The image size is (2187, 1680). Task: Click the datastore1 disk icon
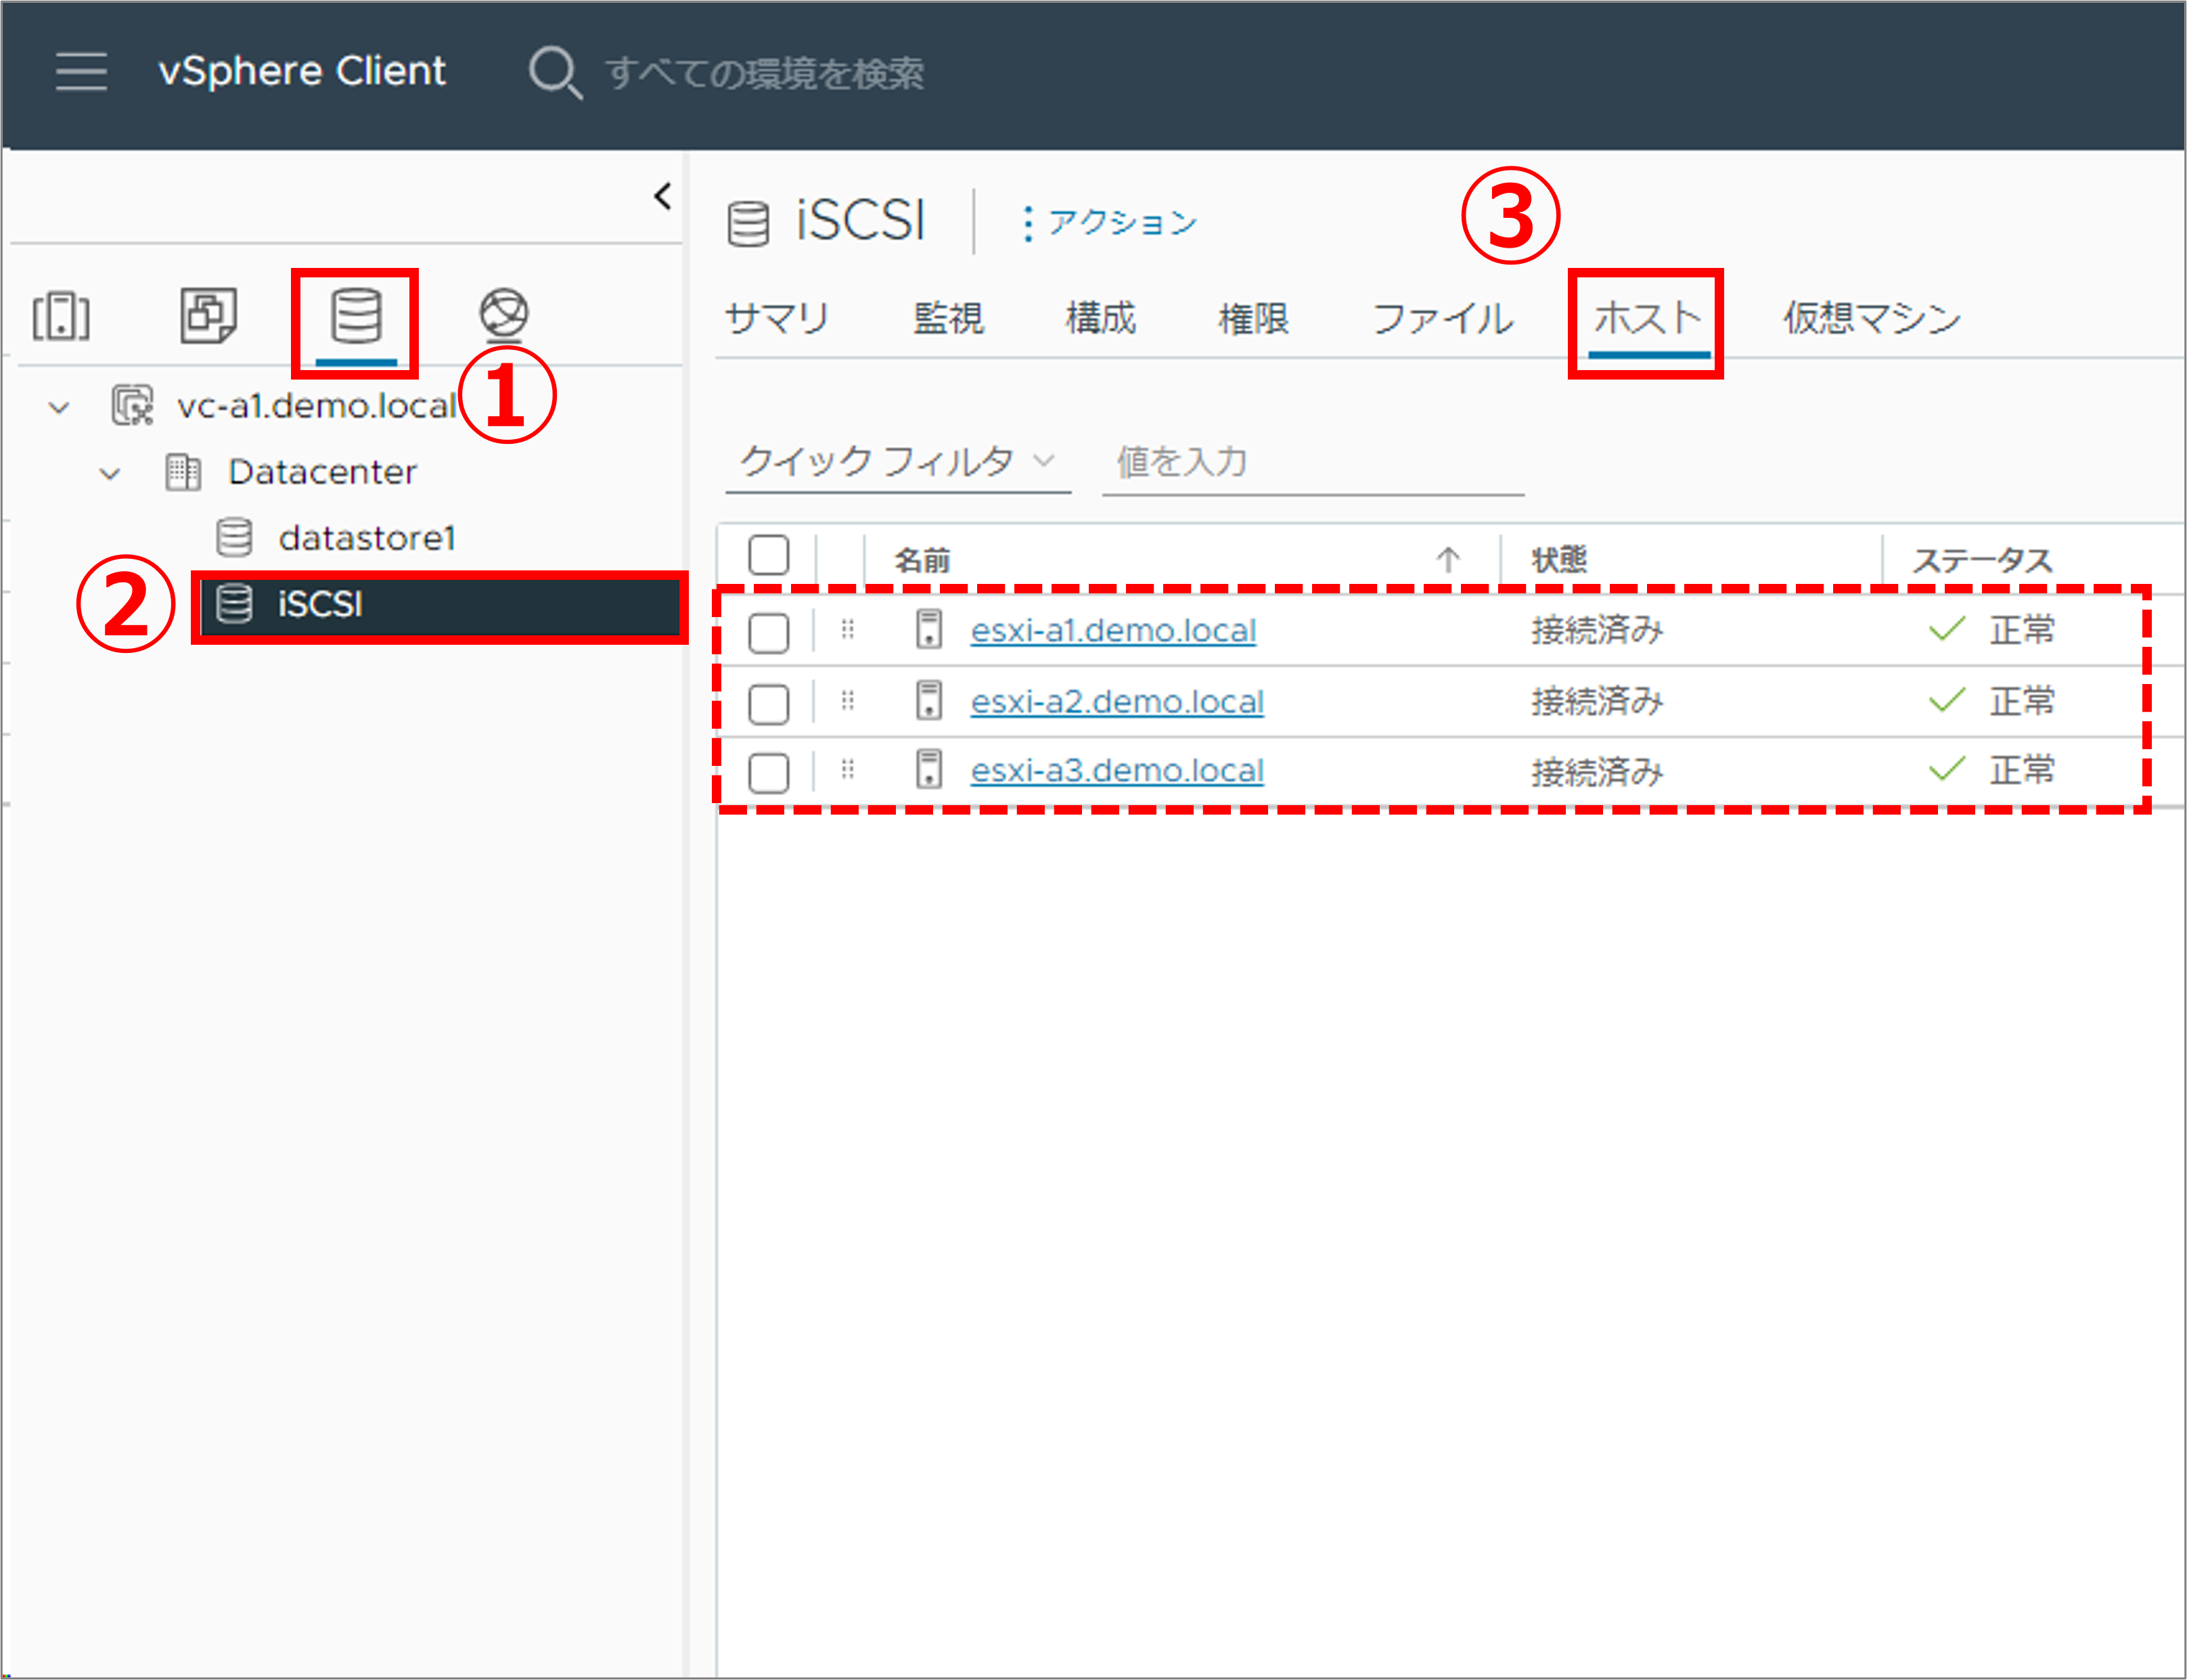point(234,538)
